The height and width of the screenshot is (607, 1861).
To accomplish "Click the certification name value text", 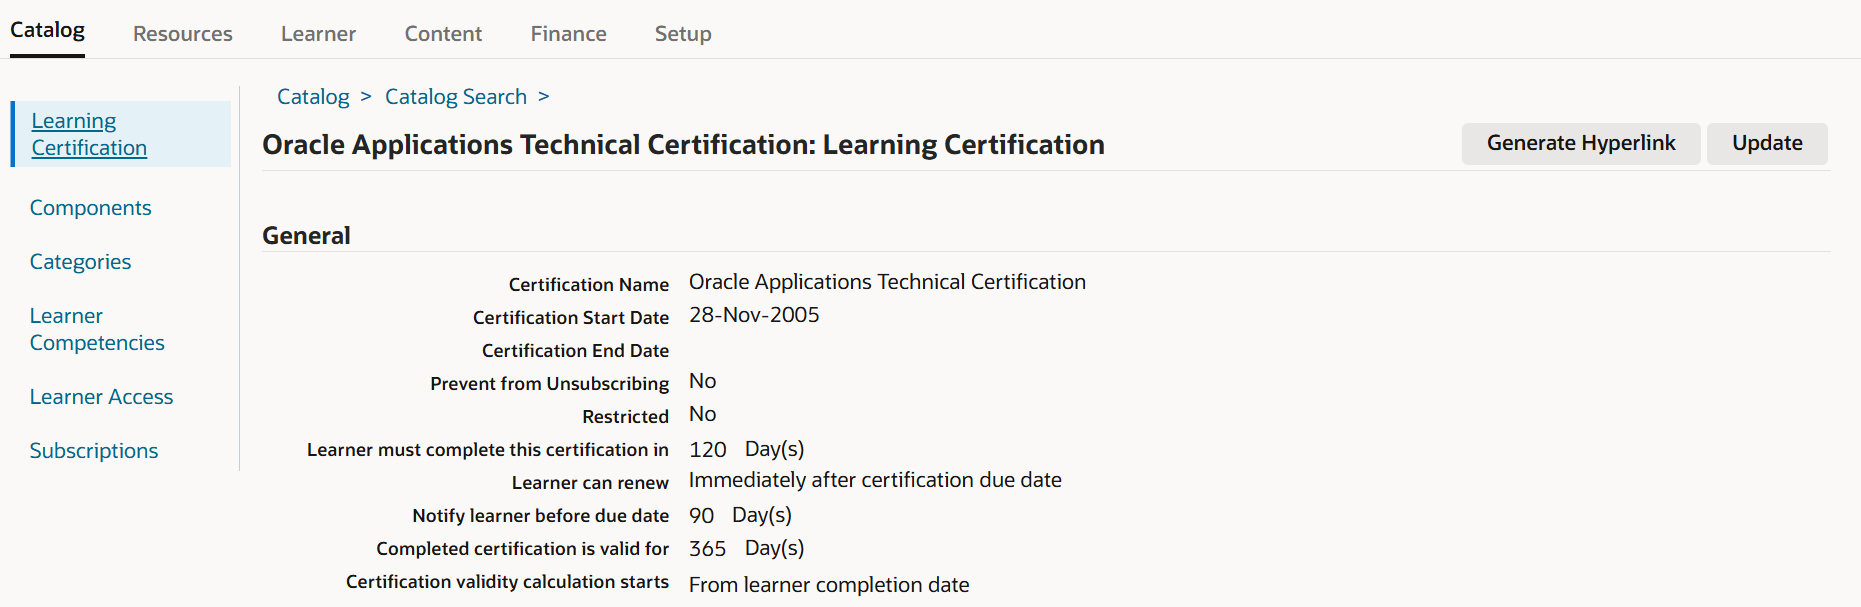I will tap(887, 282).
